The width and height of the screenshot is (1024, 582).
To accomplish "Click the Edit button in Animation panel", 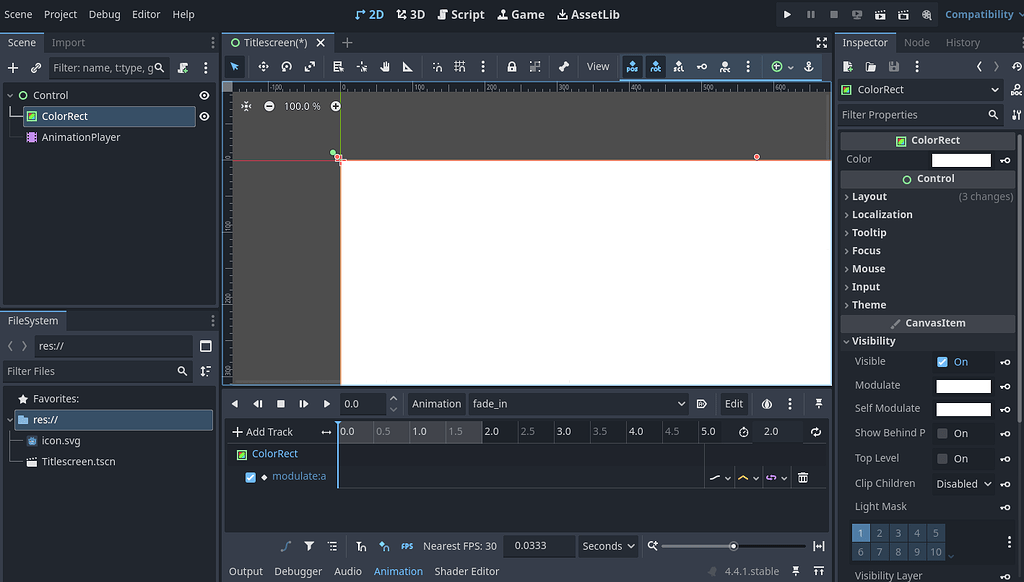I will tap(733, 403).
